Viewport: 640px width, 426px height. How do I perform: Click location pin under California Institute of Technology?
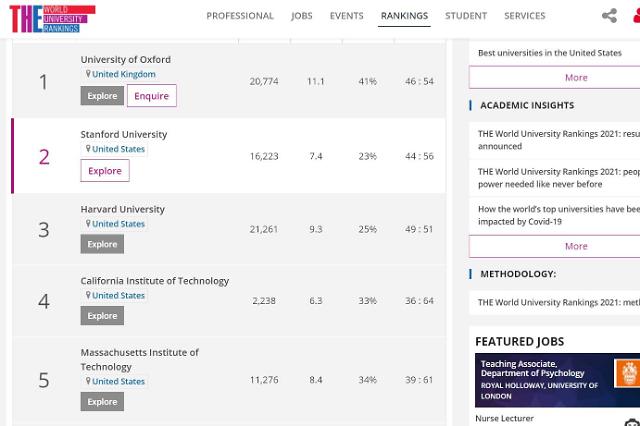click(88, 295)
